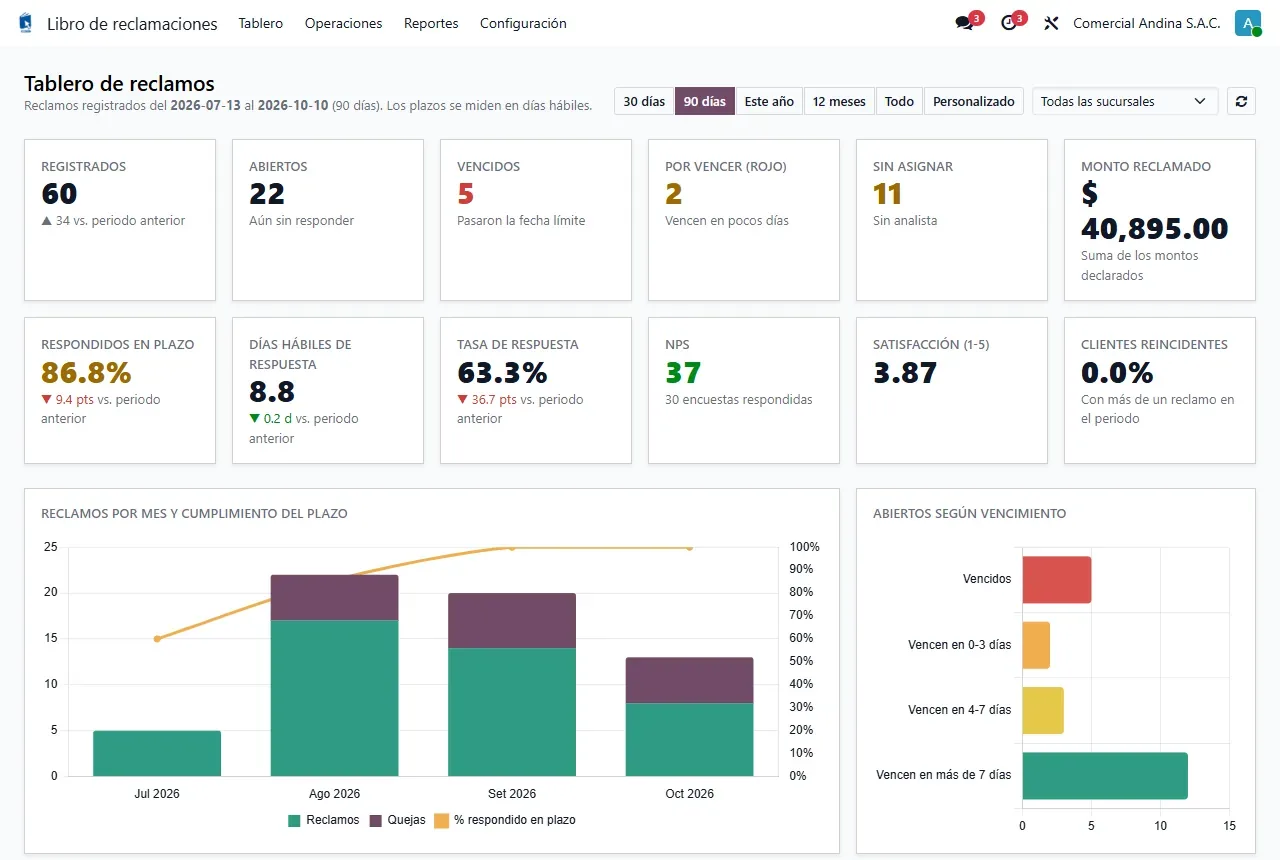Screen dimensions: 1280x860
Task: Open the user avatar menu
Action: [1247, 23]
